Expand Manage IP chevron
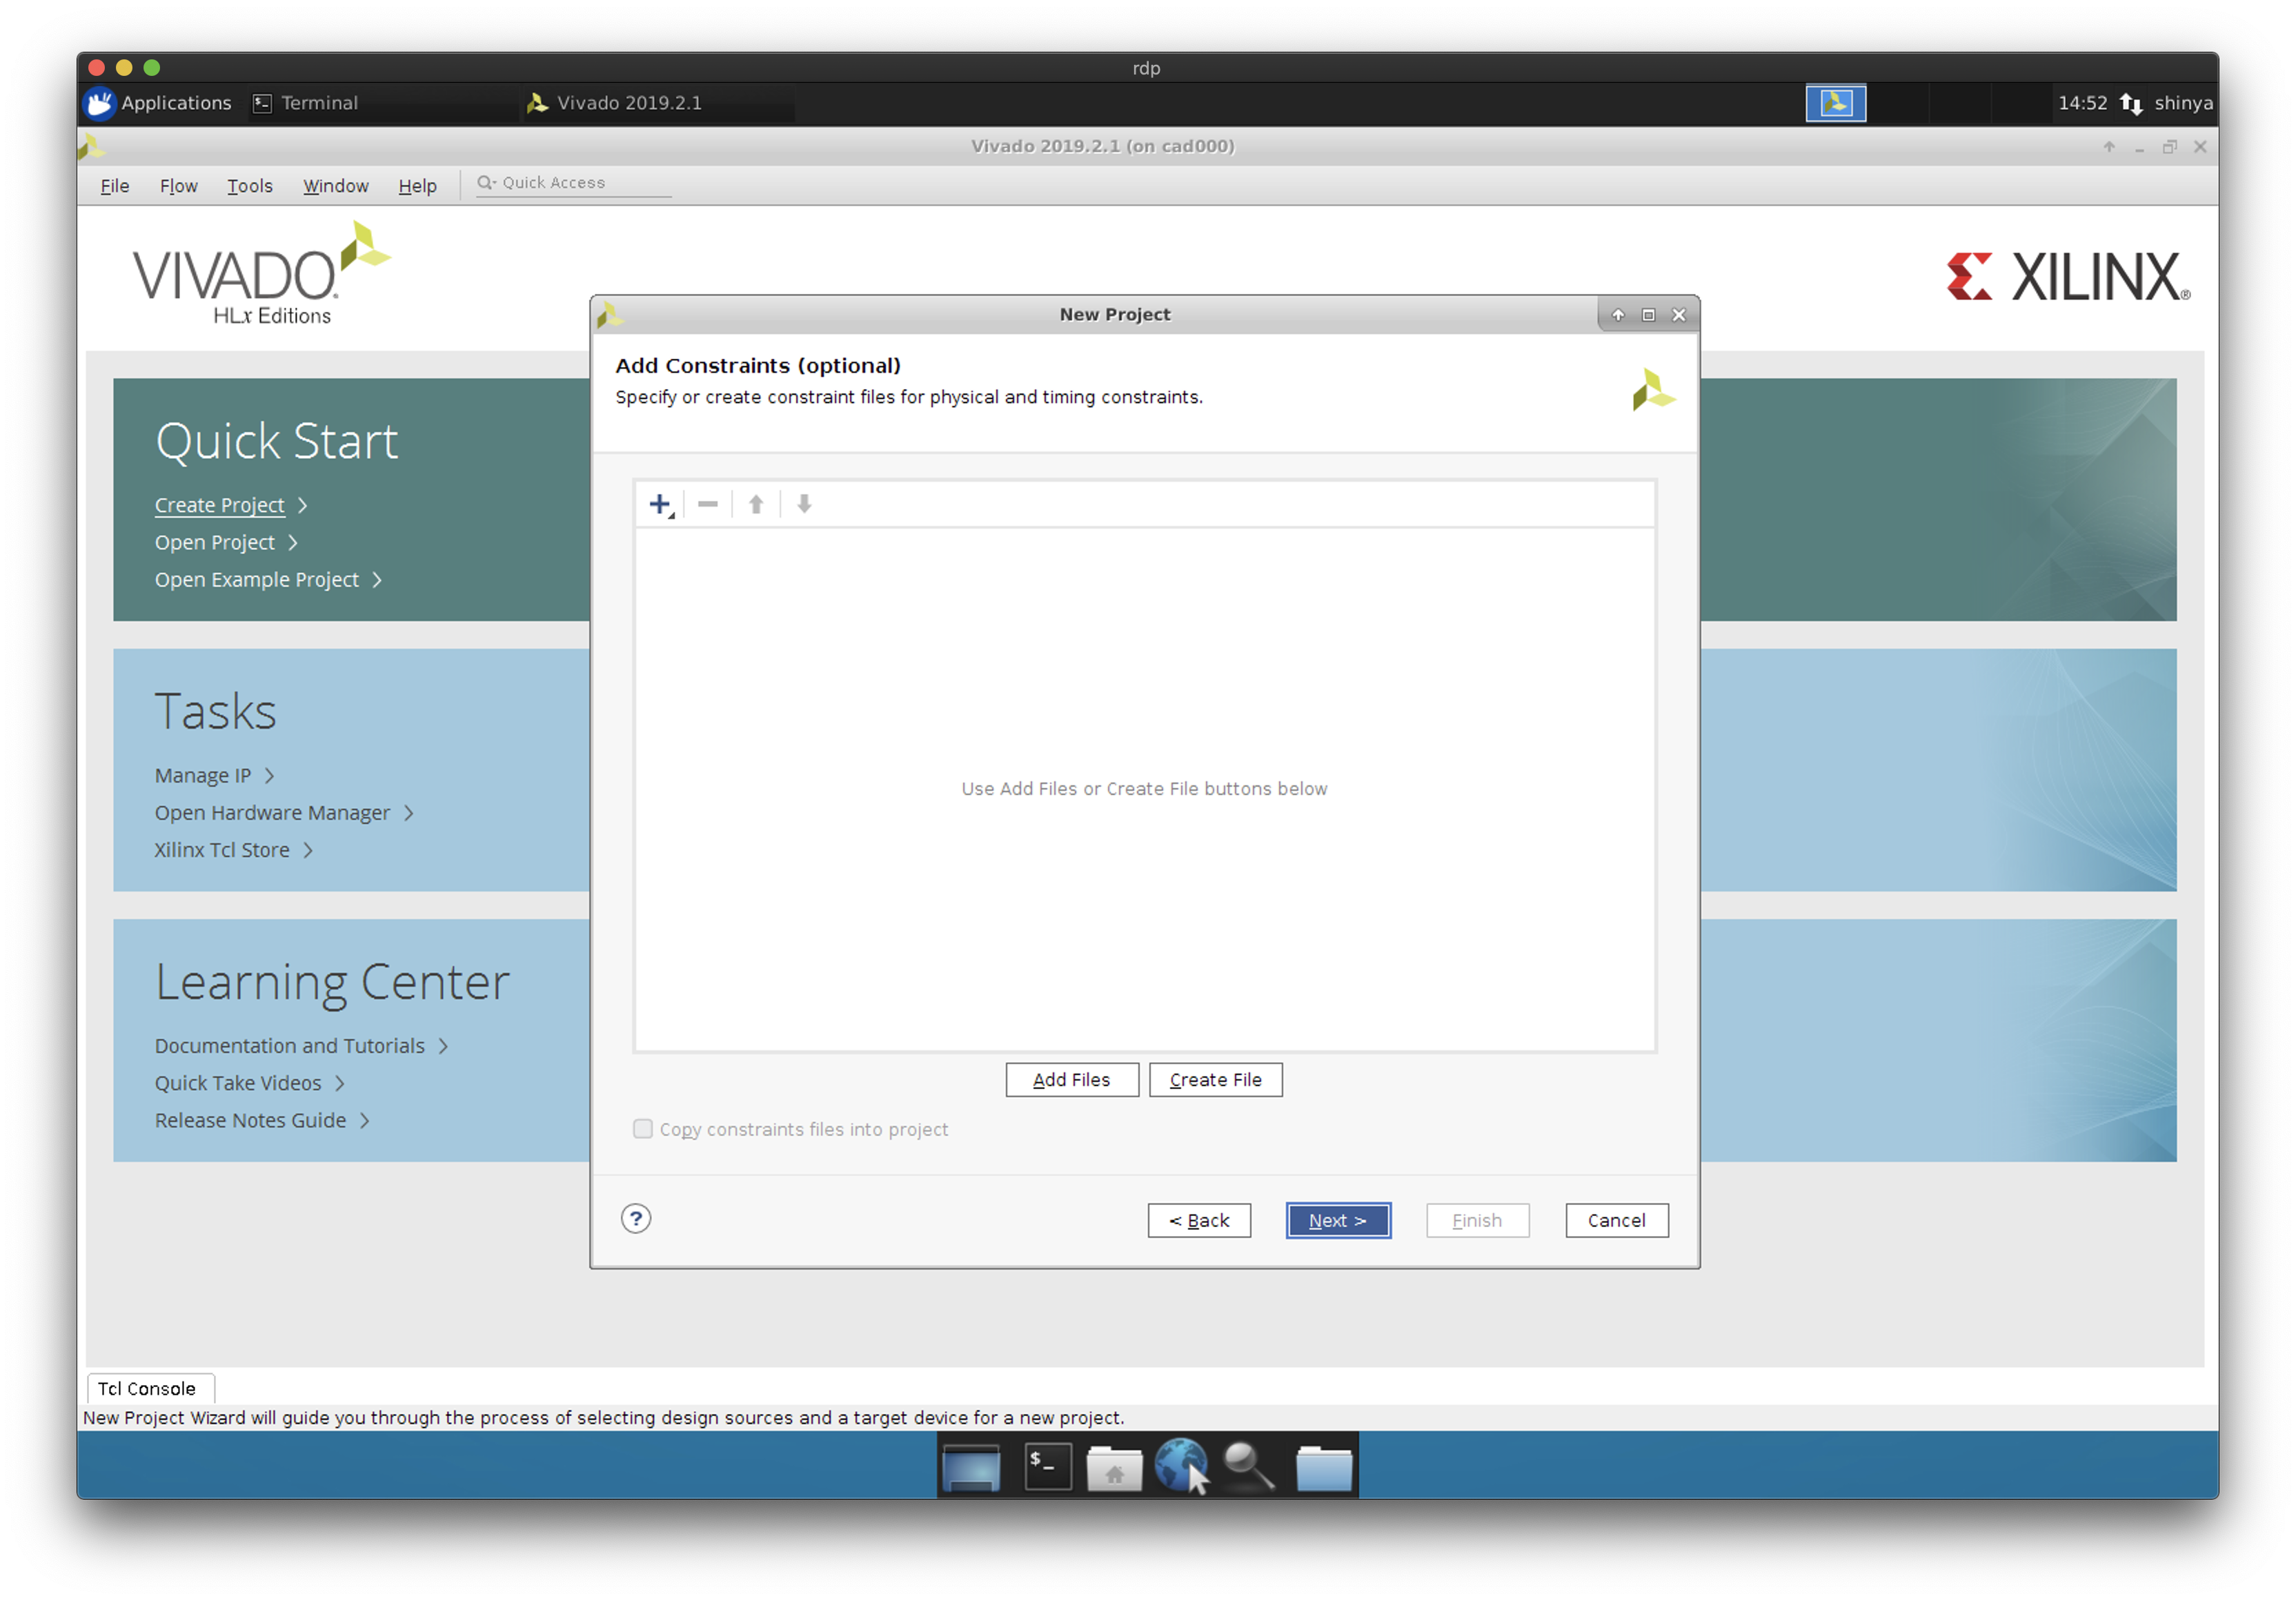2296x1601 pixels. click(x=269, y=776)
